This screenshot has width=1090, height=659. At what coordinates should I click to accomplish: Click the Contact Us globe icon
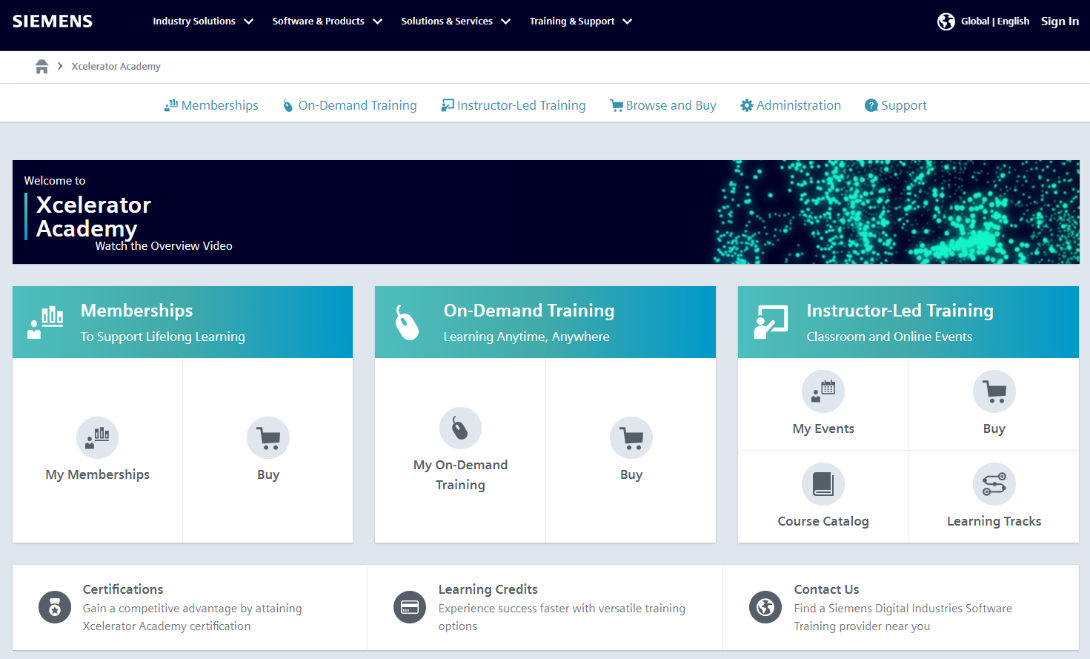pyautogui.click(x=765, y=608)
